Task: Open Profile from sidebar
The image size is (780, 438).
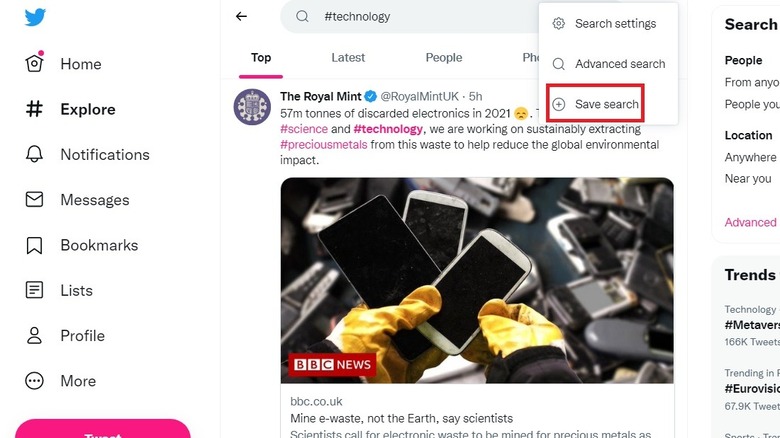Action: [x=81, y=336]
